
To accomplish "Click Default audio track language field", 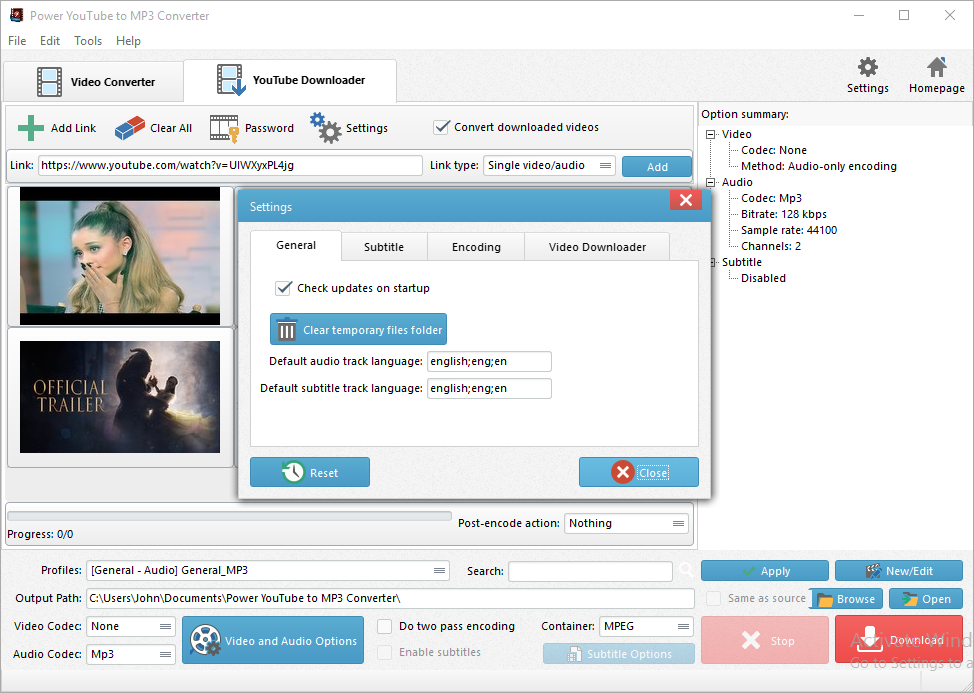I will coord(489,361).
